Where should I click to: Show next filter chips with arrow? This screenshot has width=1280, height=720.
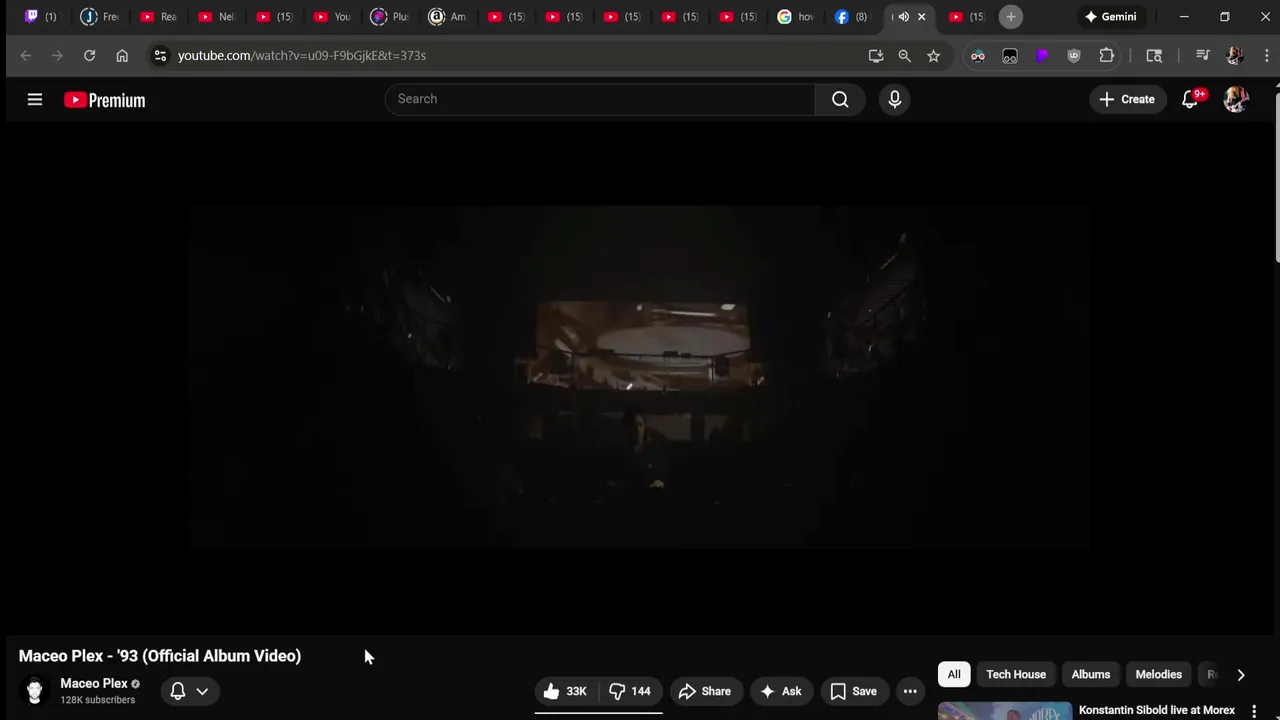1241,674
